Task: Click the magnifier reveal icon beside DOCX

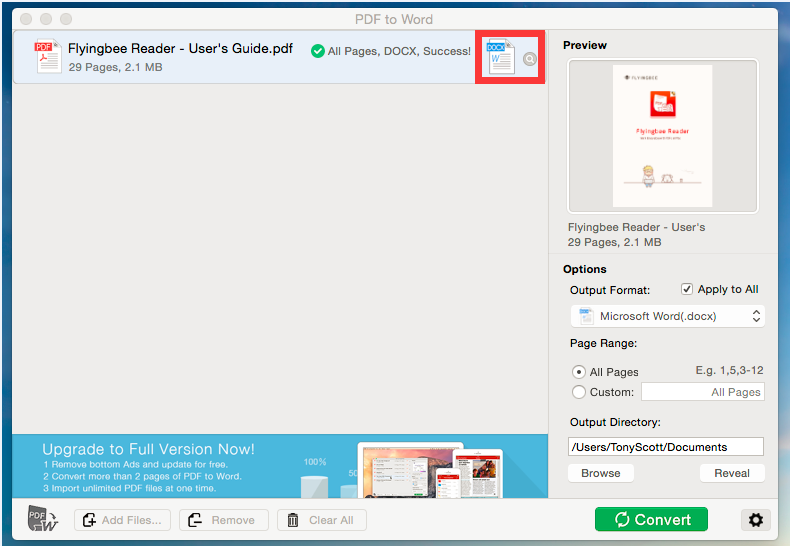Action: pos(530,59)
